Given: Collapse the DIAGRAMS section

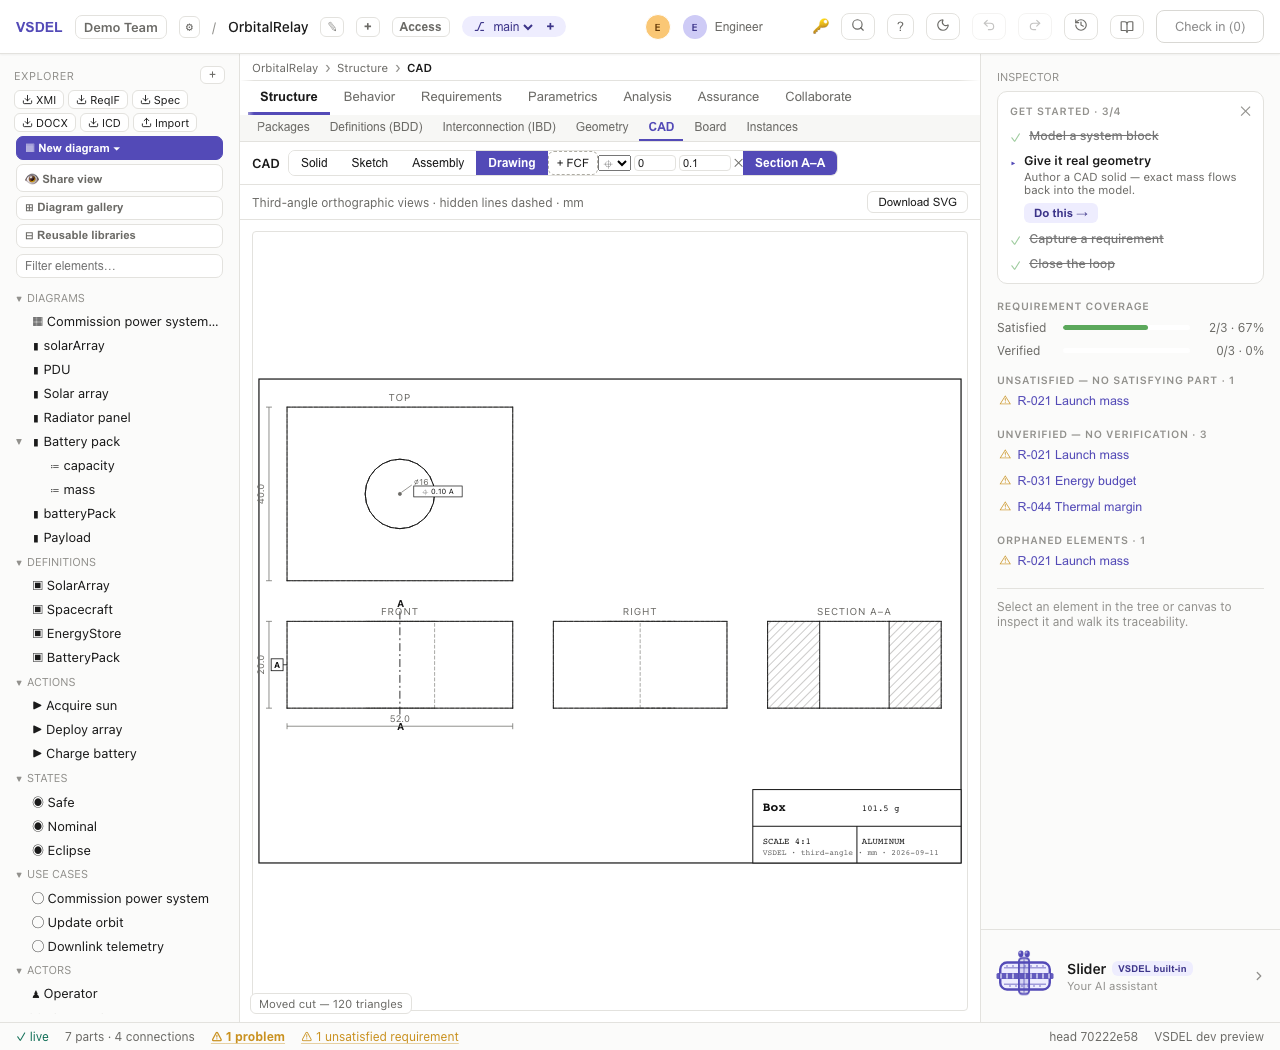Looking at the screenshot, I should click(x=19, y=299).
